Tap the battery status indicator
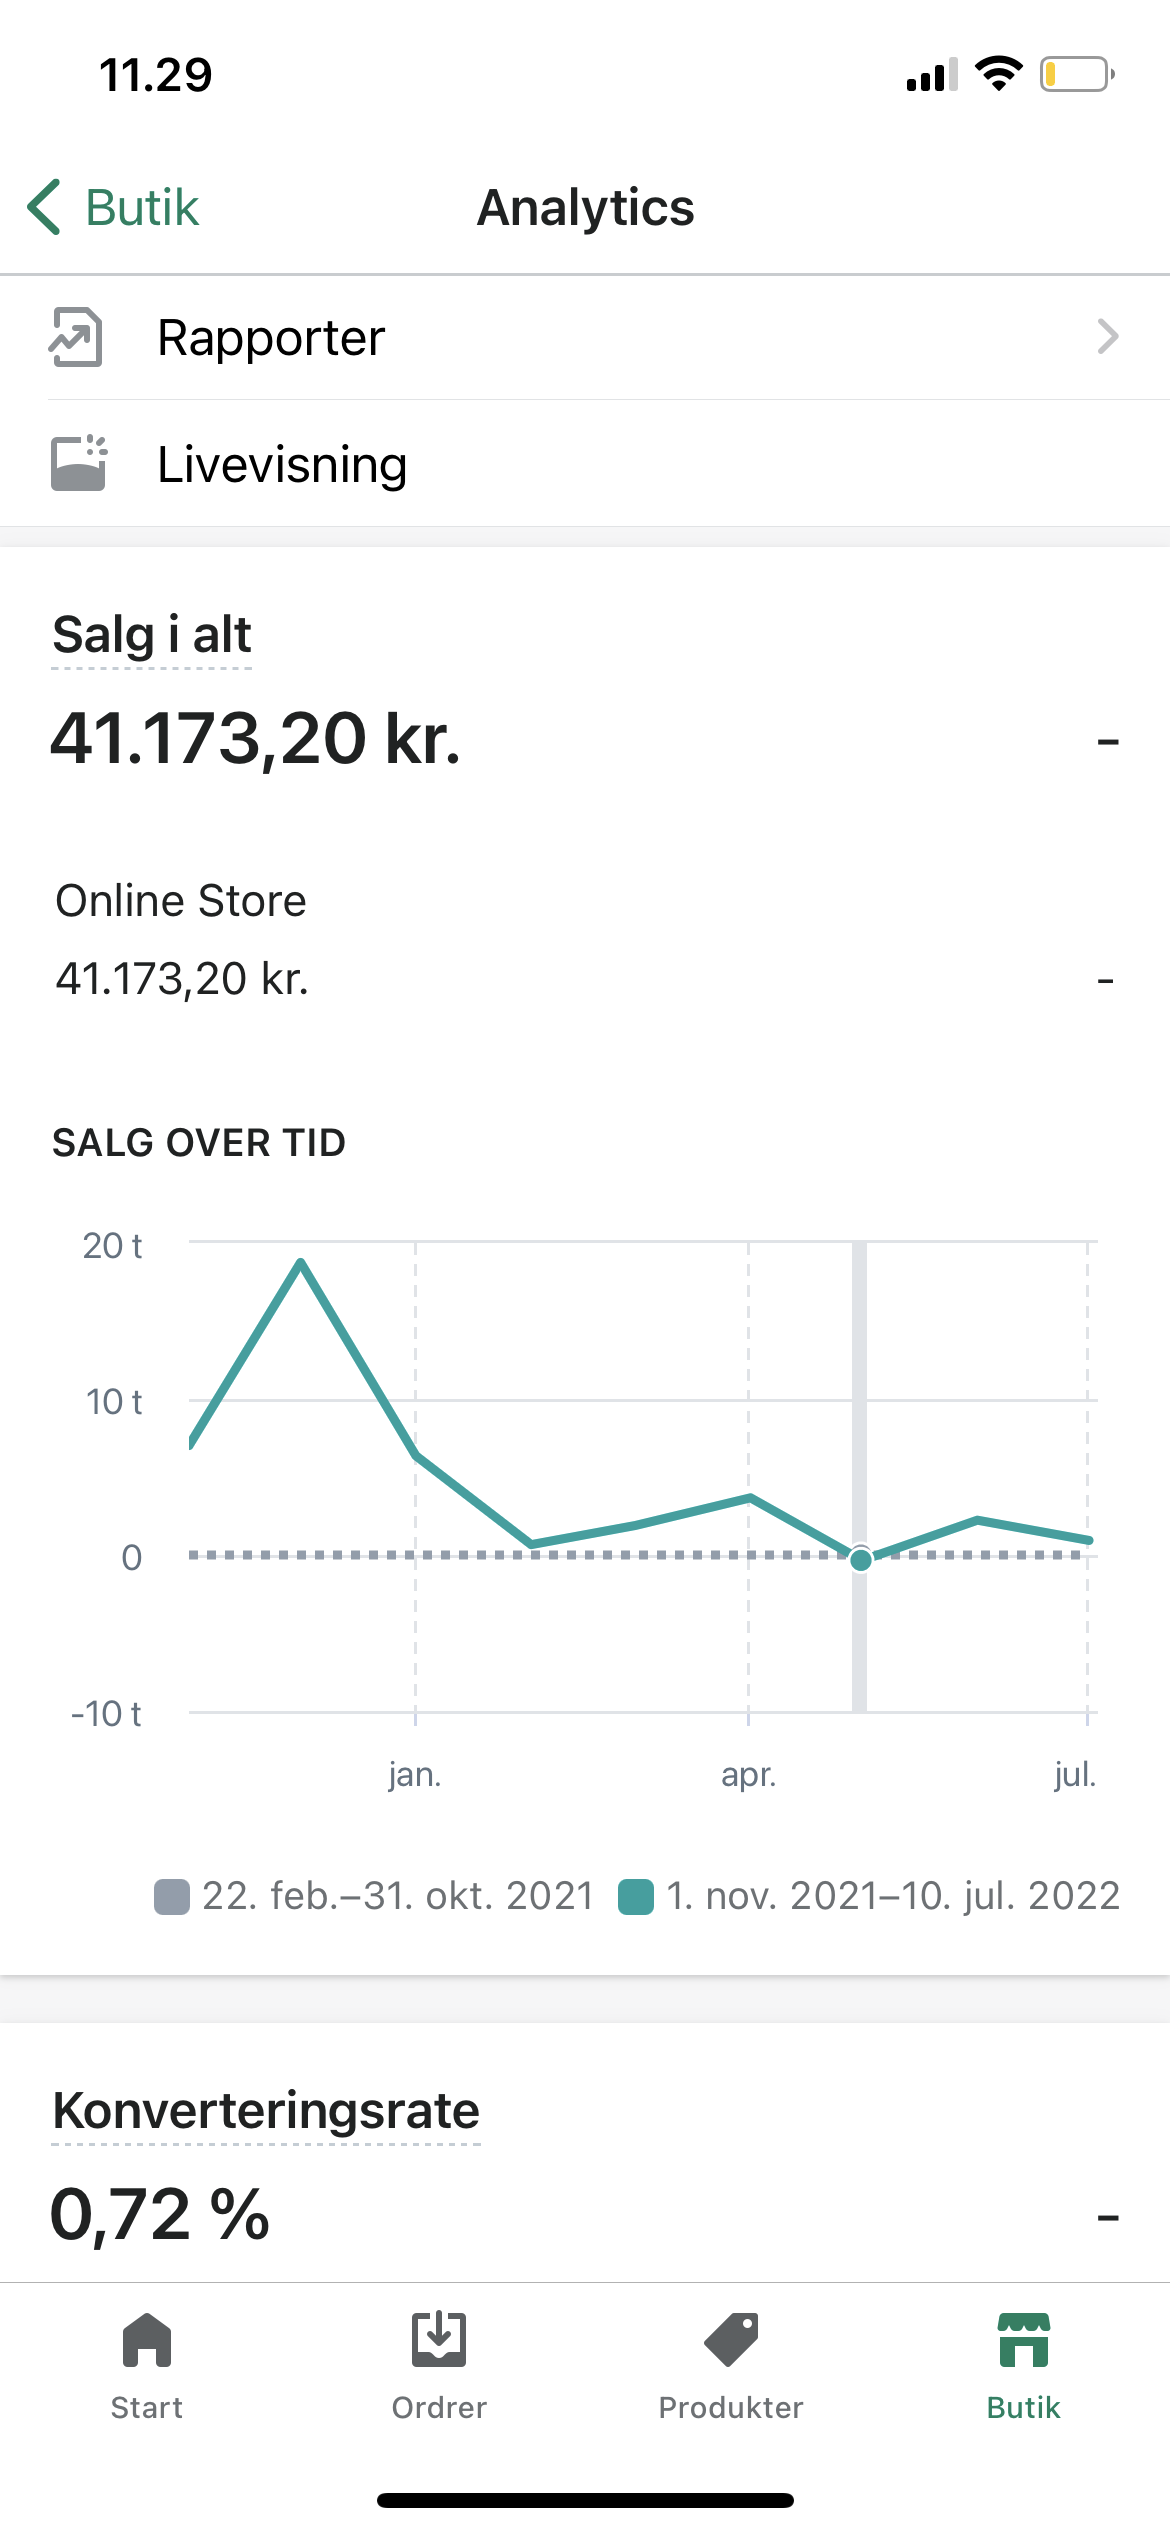 click(1077, 74)
